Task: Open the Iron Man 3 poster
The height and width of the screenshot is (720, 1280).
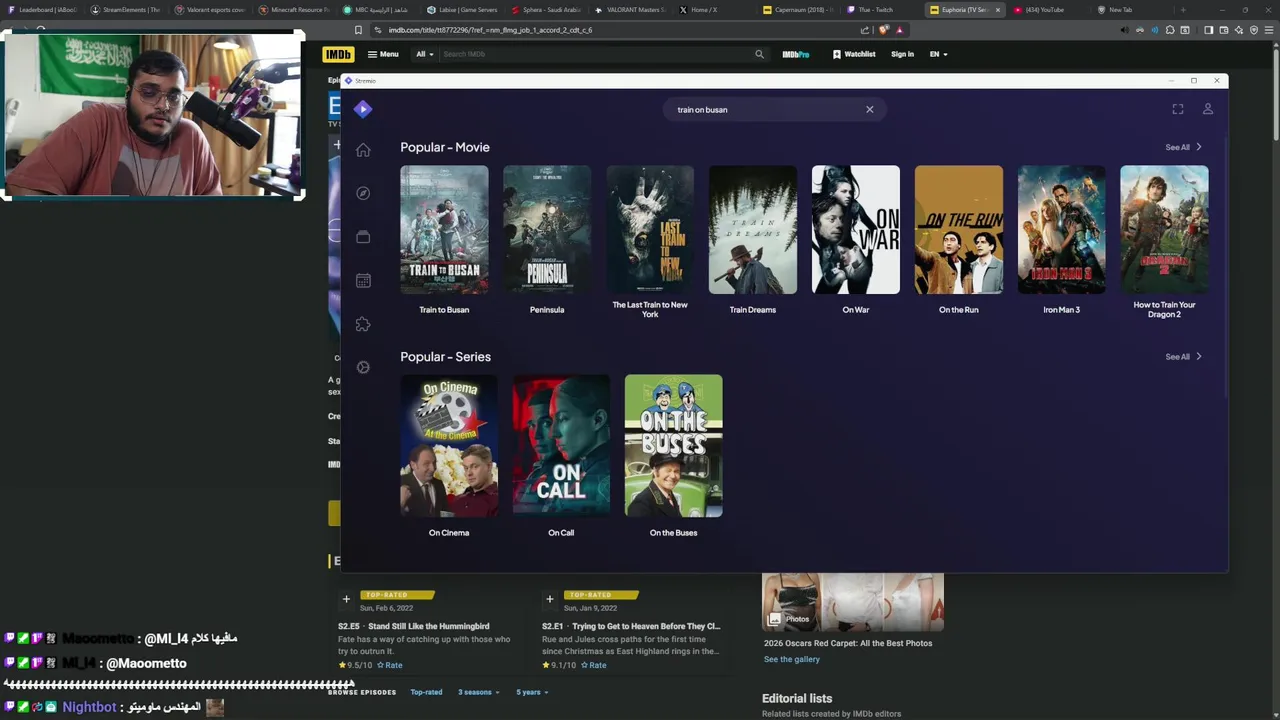Action: tap(1062, 230)
